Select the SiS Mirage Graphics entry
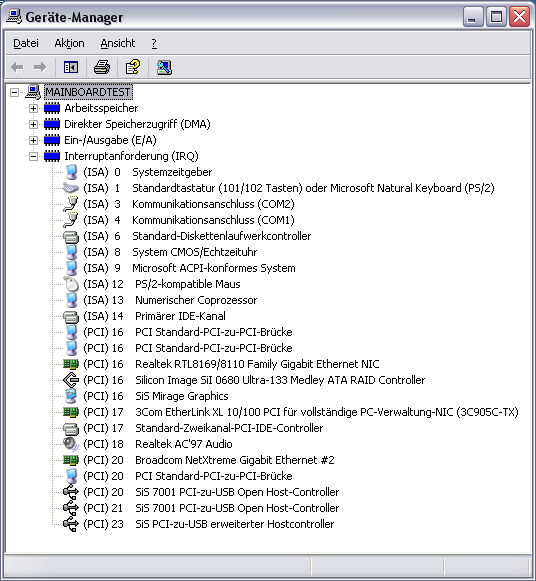536x581 pixels. (x=156, y=396)
